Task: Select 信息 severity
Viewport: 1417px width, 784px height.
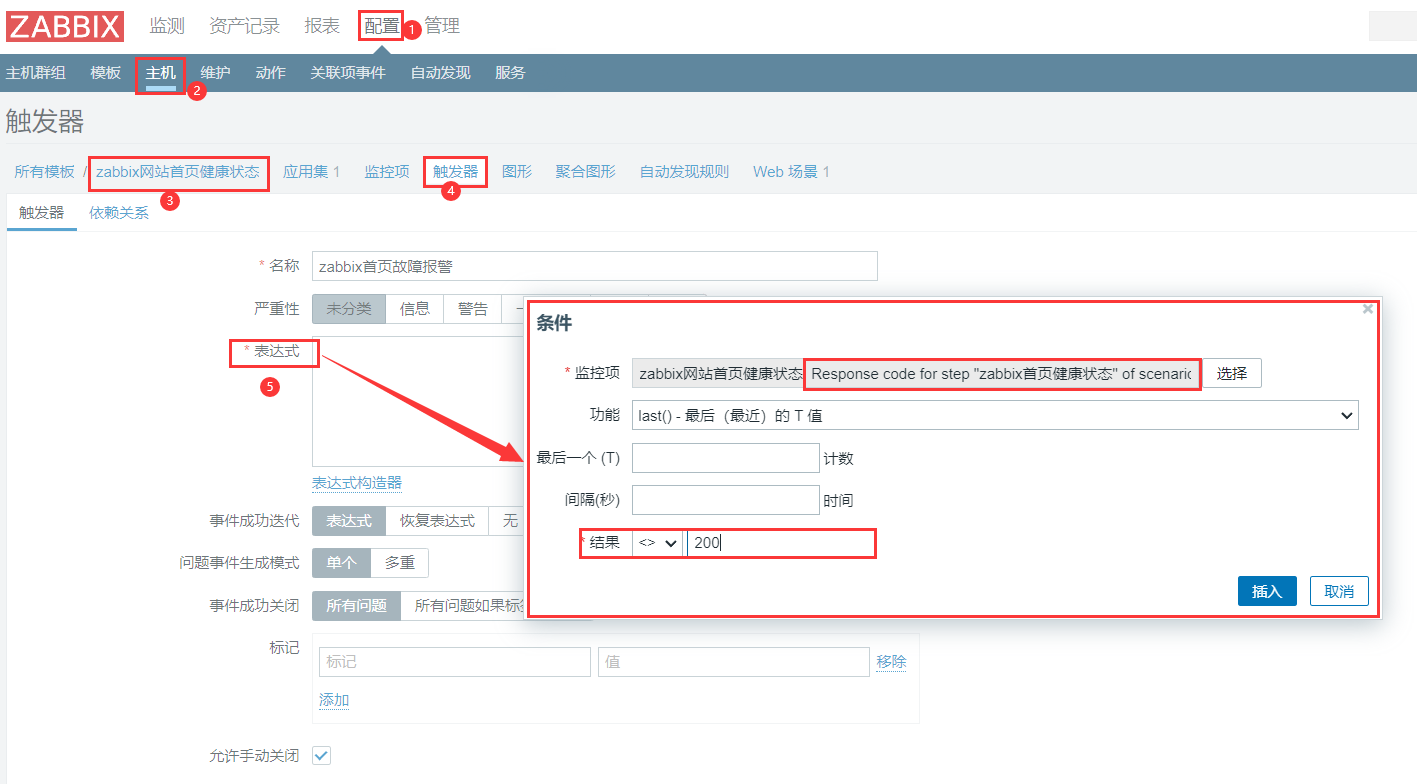Action: pyautogui.click(x=415, y=309)
